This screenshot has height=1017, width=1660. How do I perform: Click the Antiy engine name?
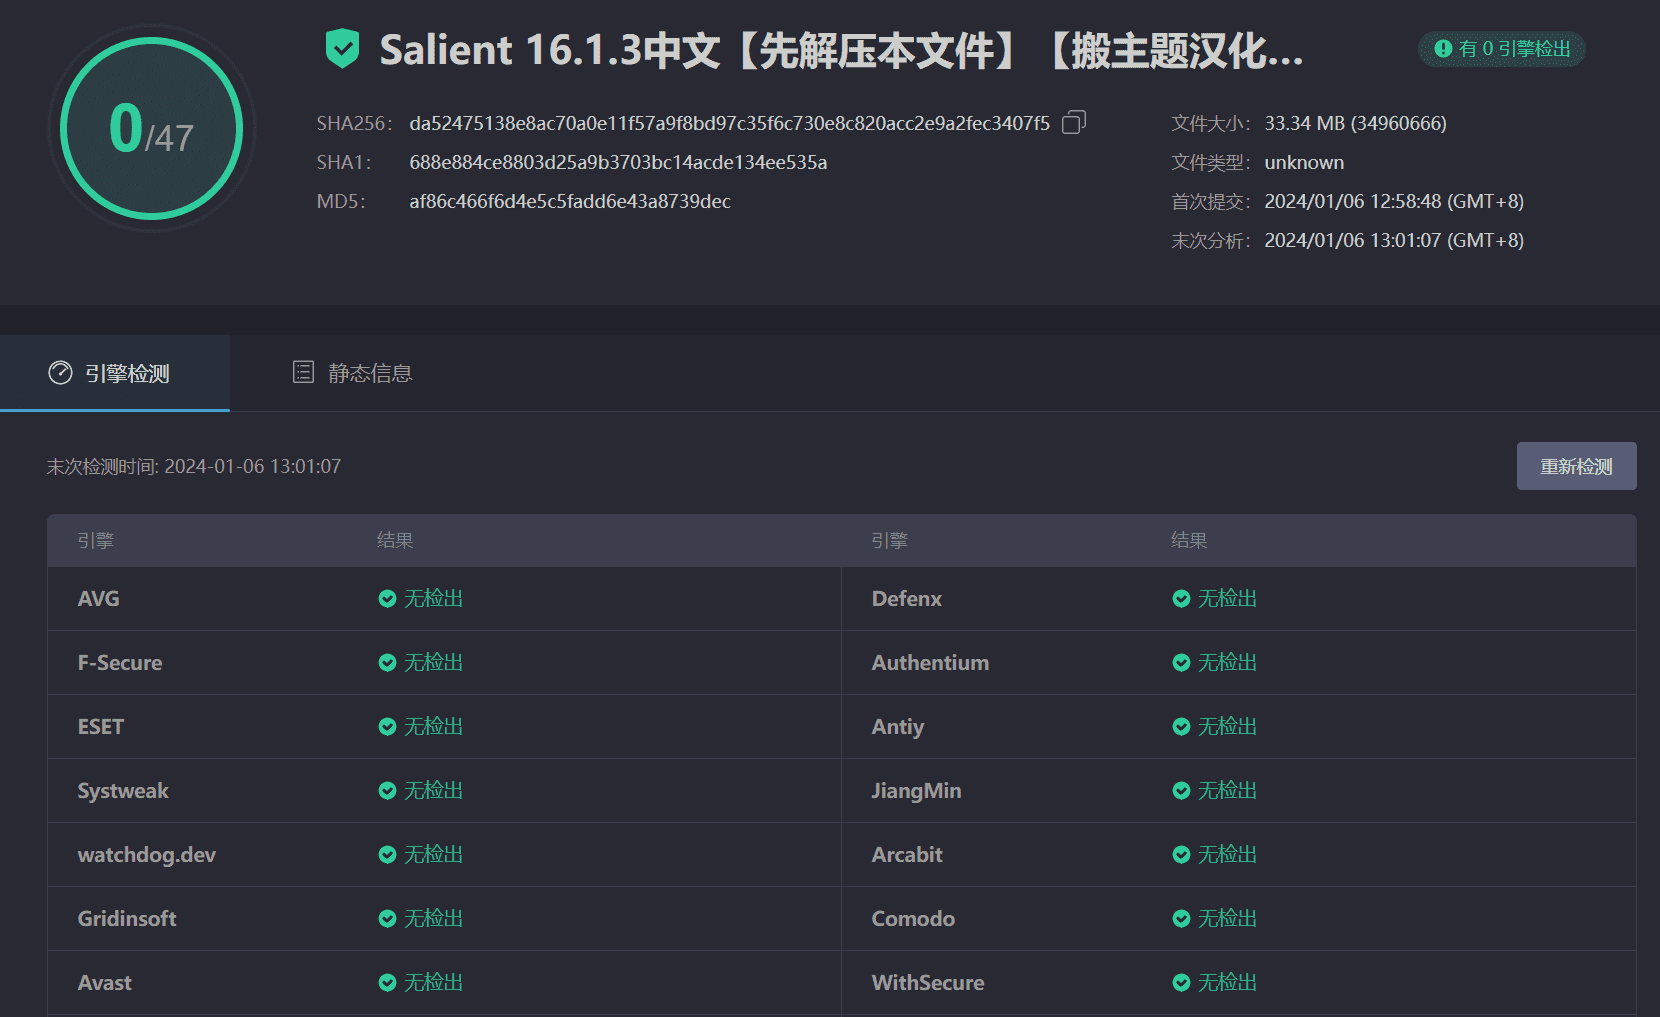(898, 727)
